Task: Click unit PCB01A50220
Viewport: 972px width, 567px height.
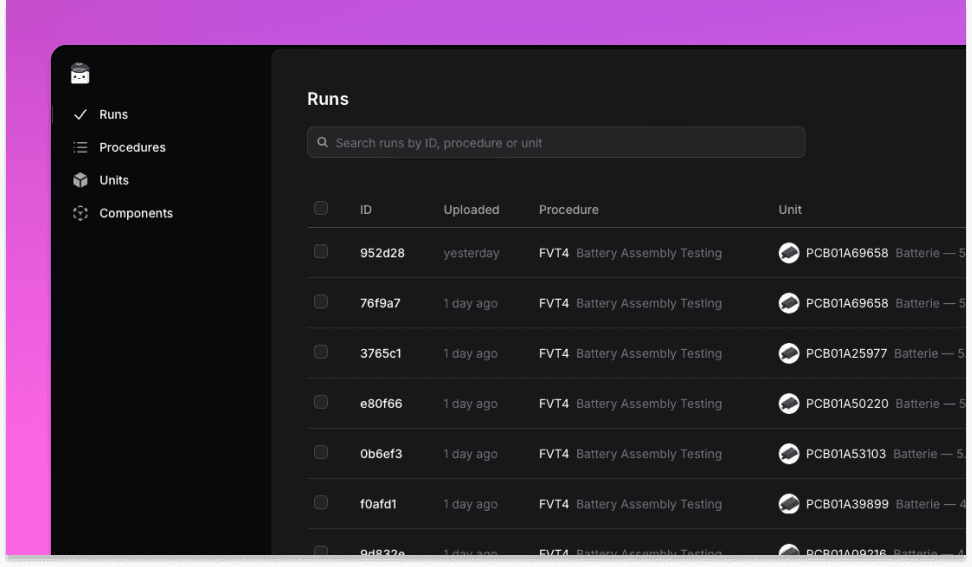Action: tap(847, 403)
